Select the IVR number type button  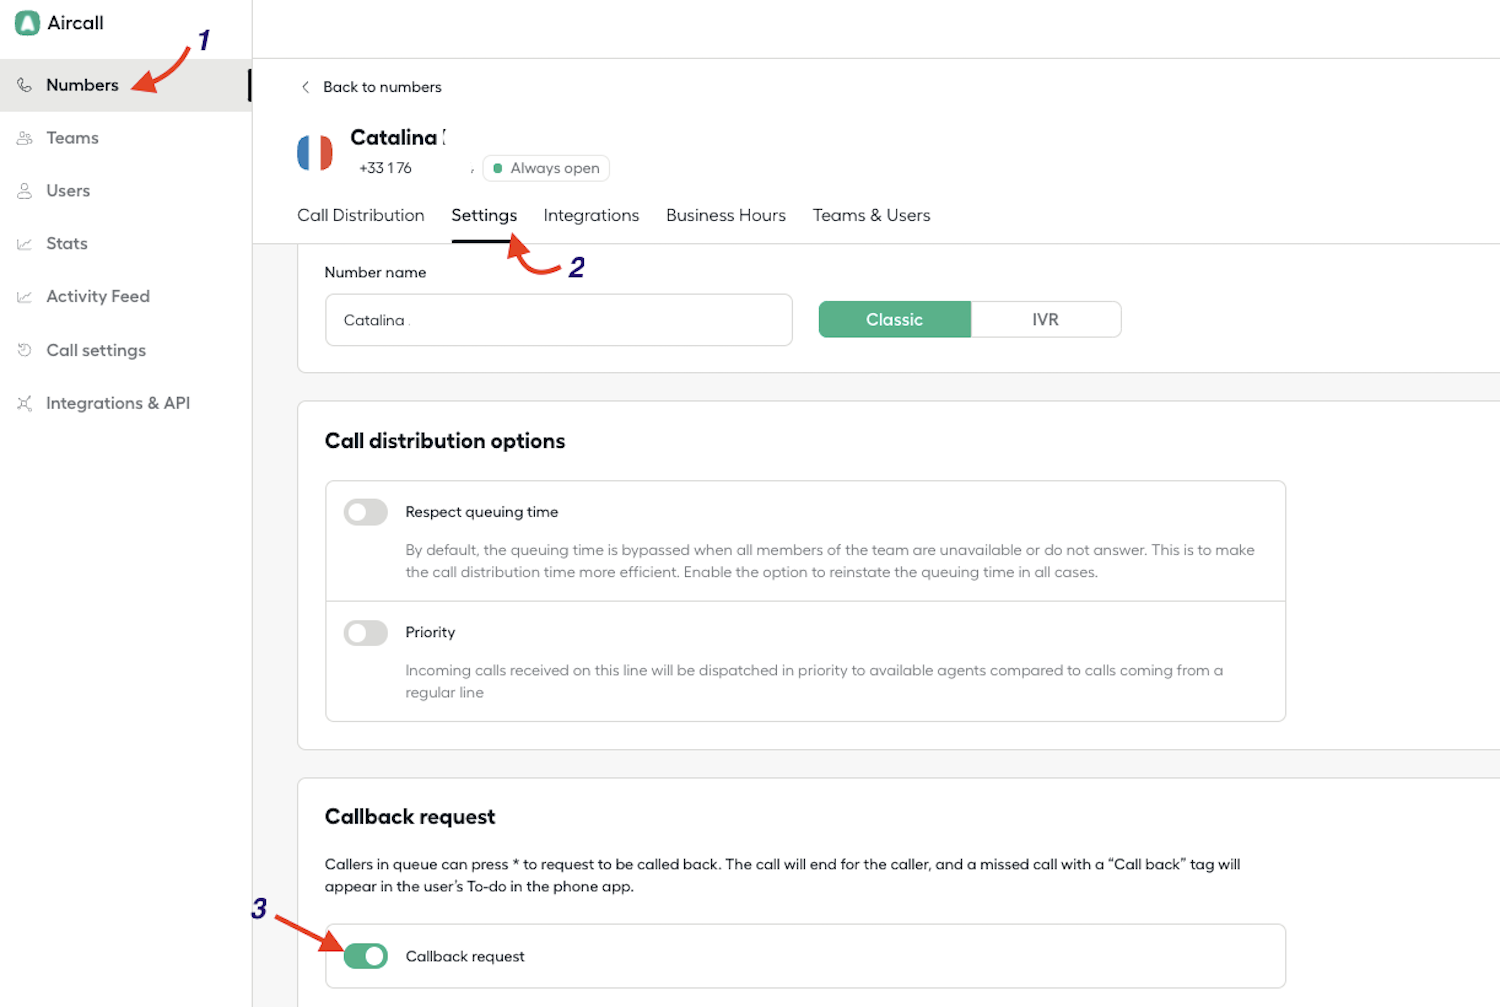(x=1045, y=320)
